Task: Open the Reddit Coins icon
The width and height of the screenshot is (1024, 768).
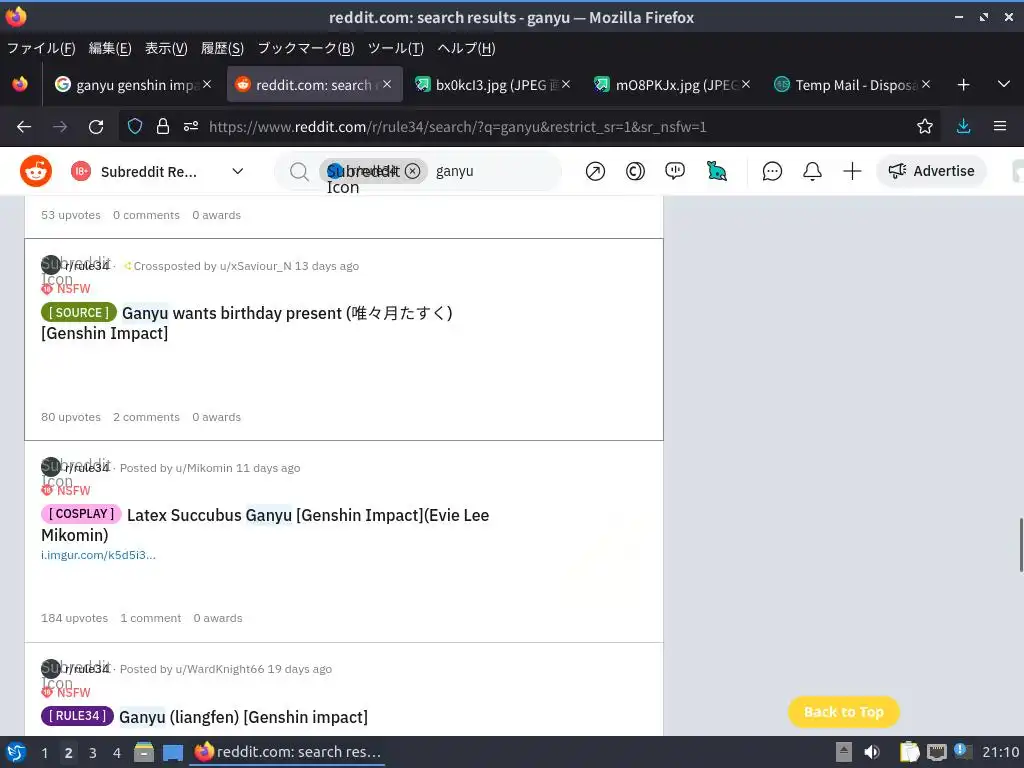Action: click(635, 171)
